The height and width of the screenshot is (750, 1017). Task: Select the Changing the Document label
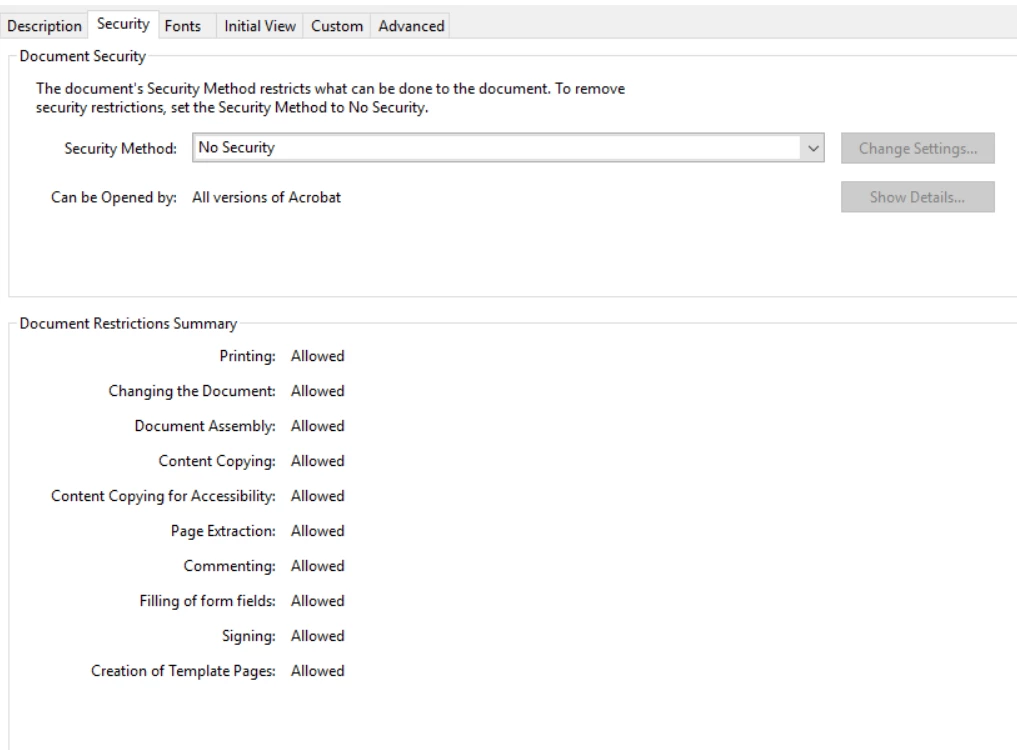(191, 391)
